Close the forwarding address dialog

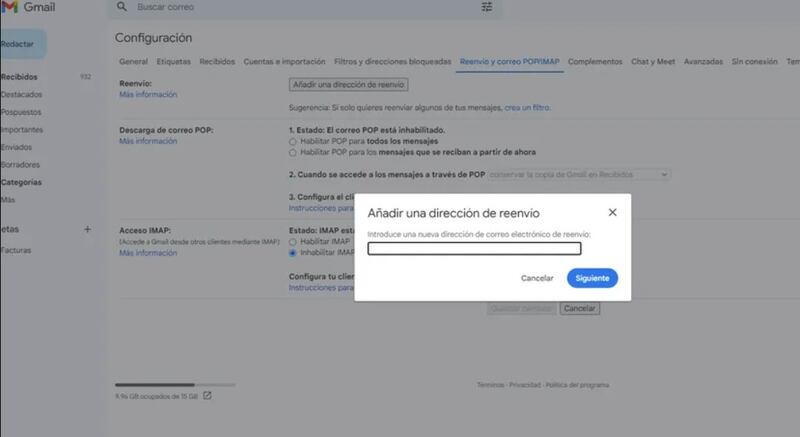[612, 212]
